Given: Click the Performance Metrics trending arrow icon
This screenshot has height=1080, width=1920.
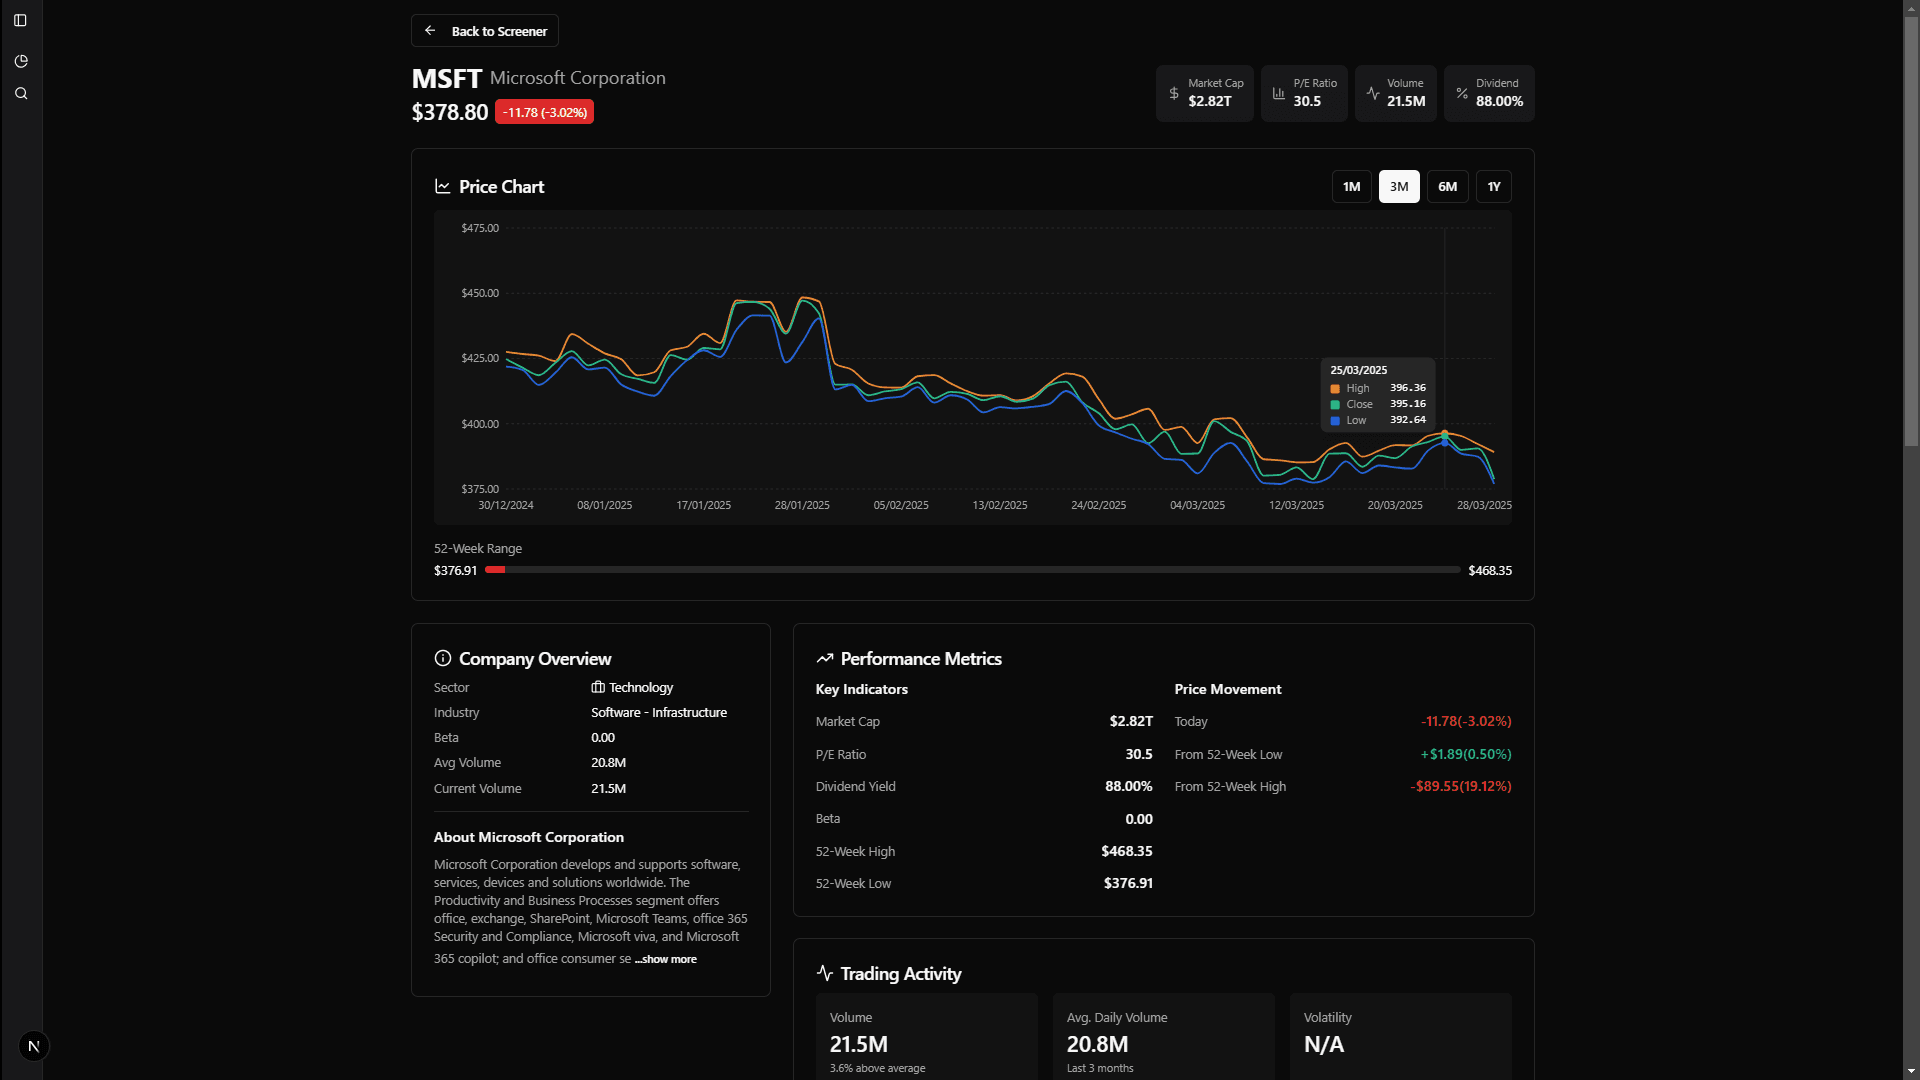Looking at the screenshot, I should click(x=824, y=658).
